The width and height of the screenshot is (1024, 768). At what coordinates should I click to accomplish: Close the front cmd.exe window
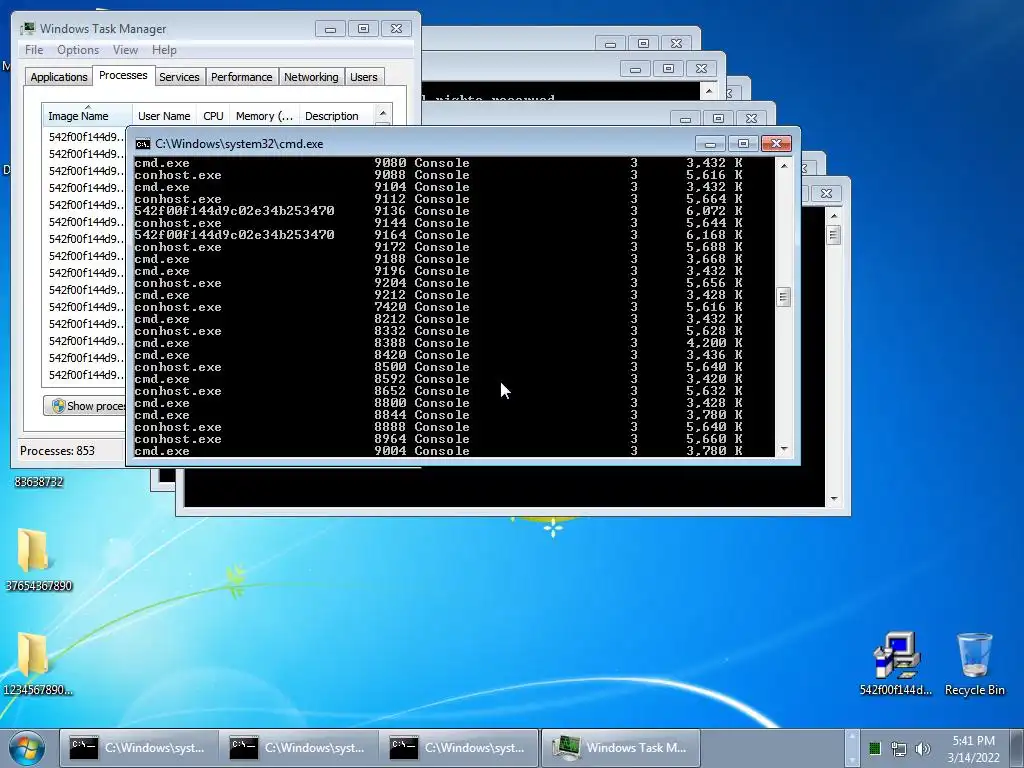(776, 144)
